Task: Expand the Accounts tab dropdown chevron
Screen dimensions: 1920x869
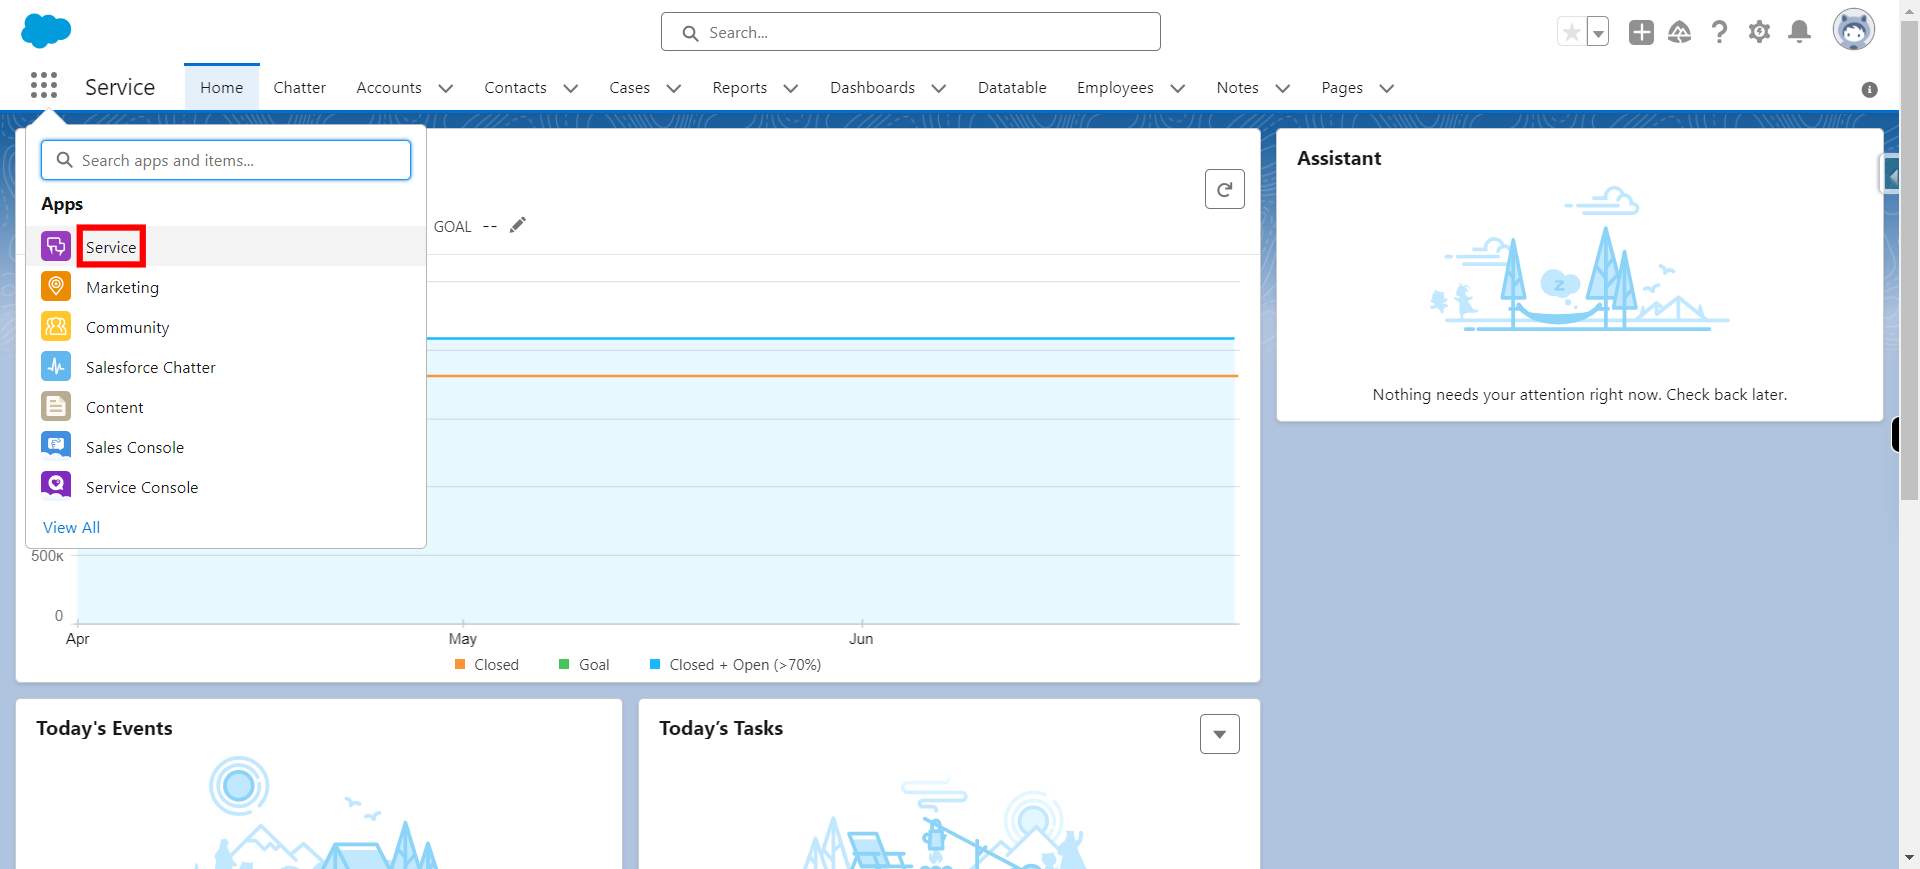Action: [x=446, y=88]
